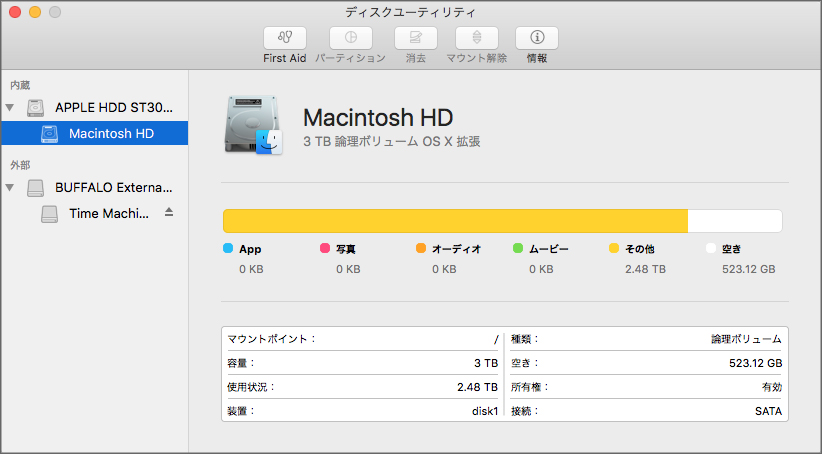Click the orange オーディオ legend dot

pos(421,248)
